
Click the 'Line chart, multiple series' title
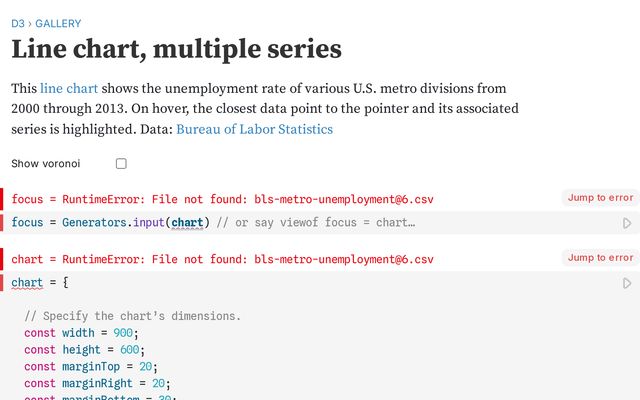(176, 49)
